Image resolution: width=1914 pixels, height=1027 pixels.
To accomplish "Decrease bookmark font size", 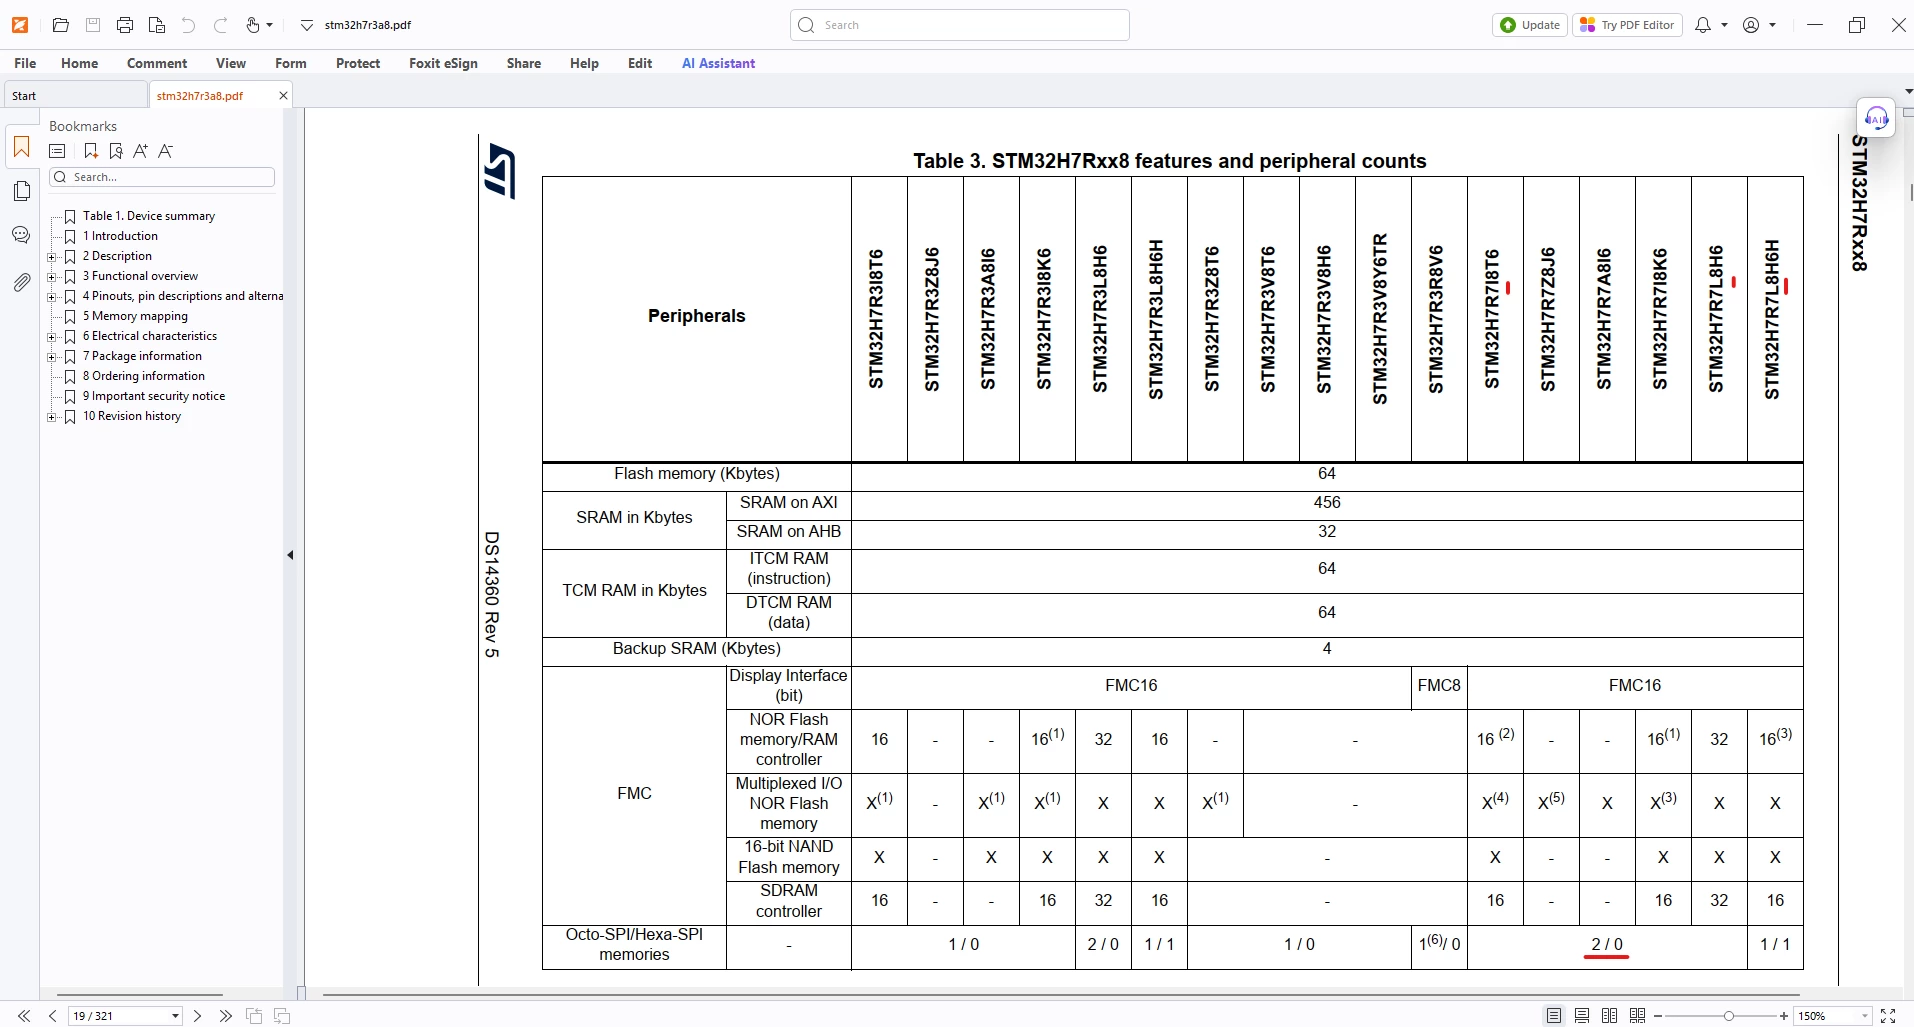I will tap(166, 151).
